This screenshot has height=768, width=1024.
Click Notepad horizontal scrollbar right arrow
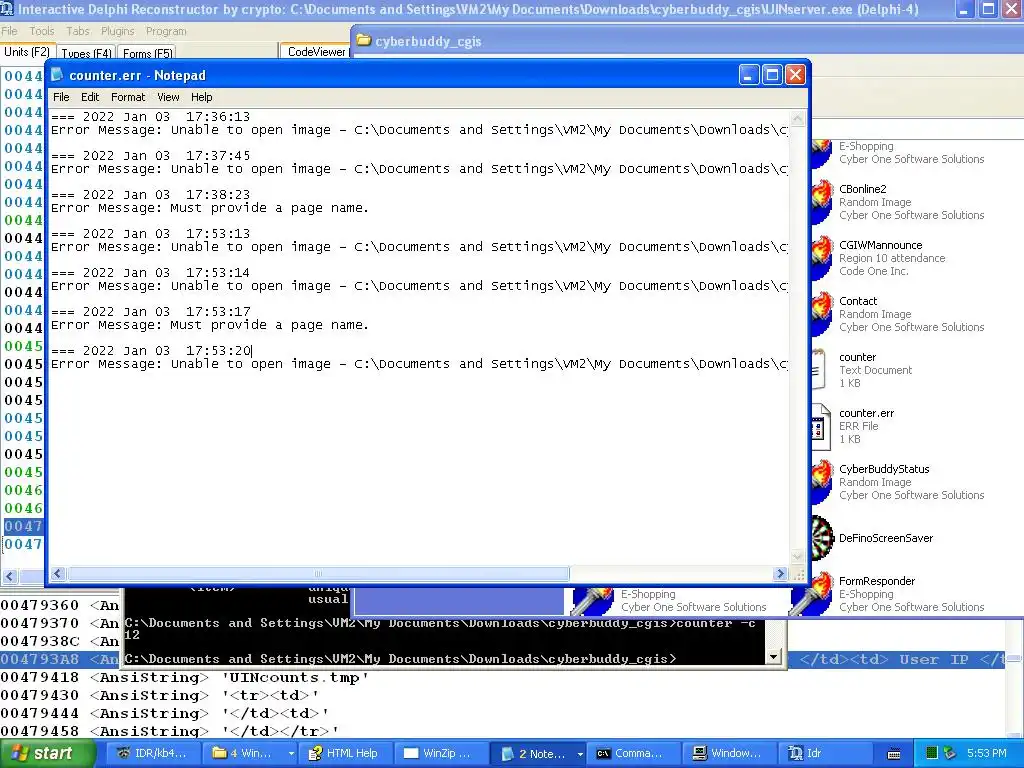[780, 573]
